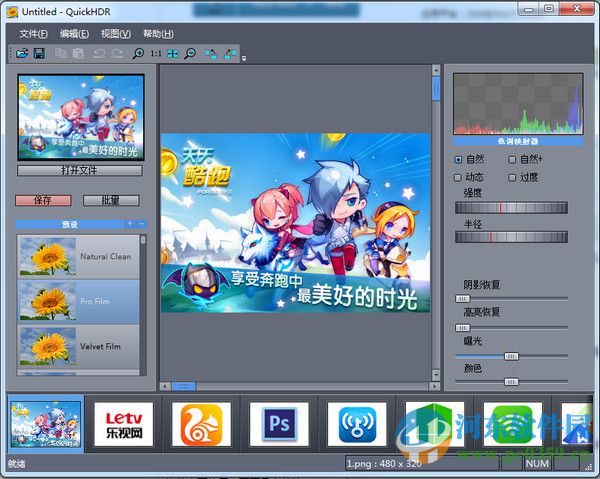Click the zoom out magnifier icon
Image resolution: width=600 pixels, height=479 pixels.
coord(190,54)
